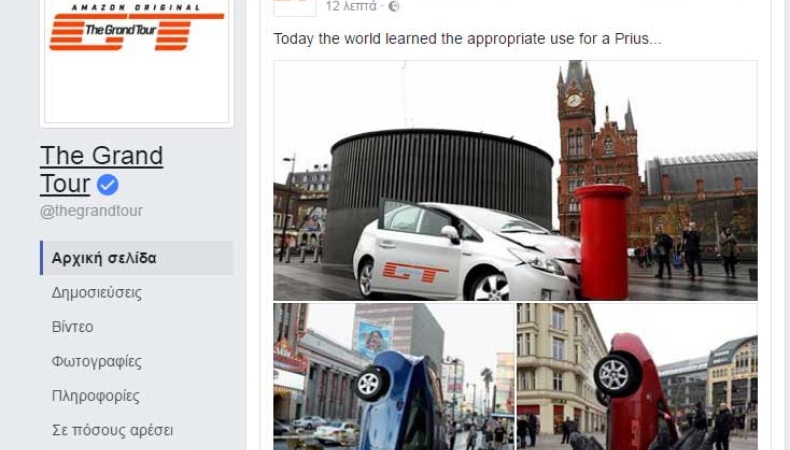Open the blue upended Prius photo
The height and width of the screenshot is (450, 790).
[394, 376]
